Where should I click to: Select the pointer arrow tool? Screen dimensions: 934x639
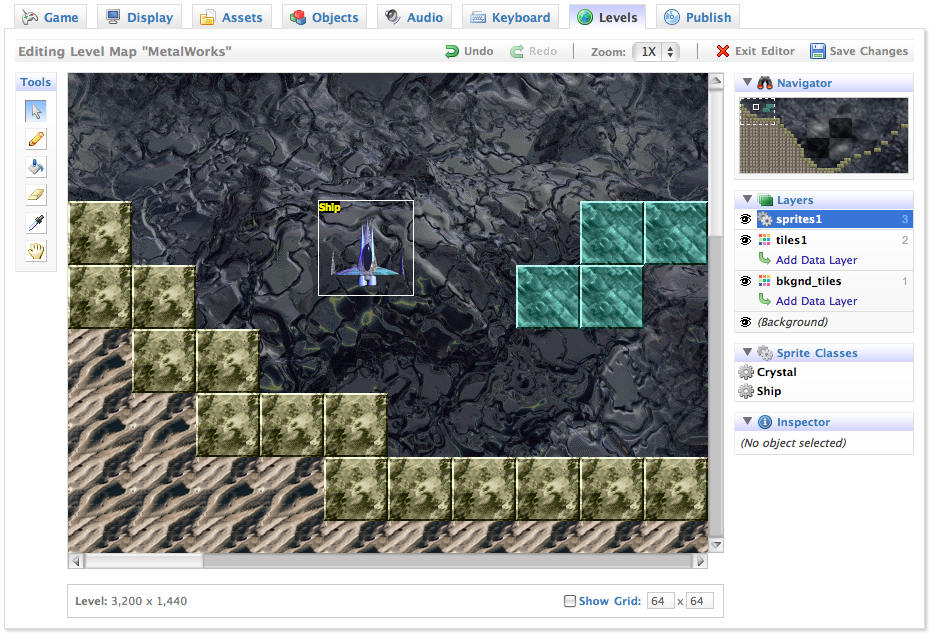pos(36,111)
